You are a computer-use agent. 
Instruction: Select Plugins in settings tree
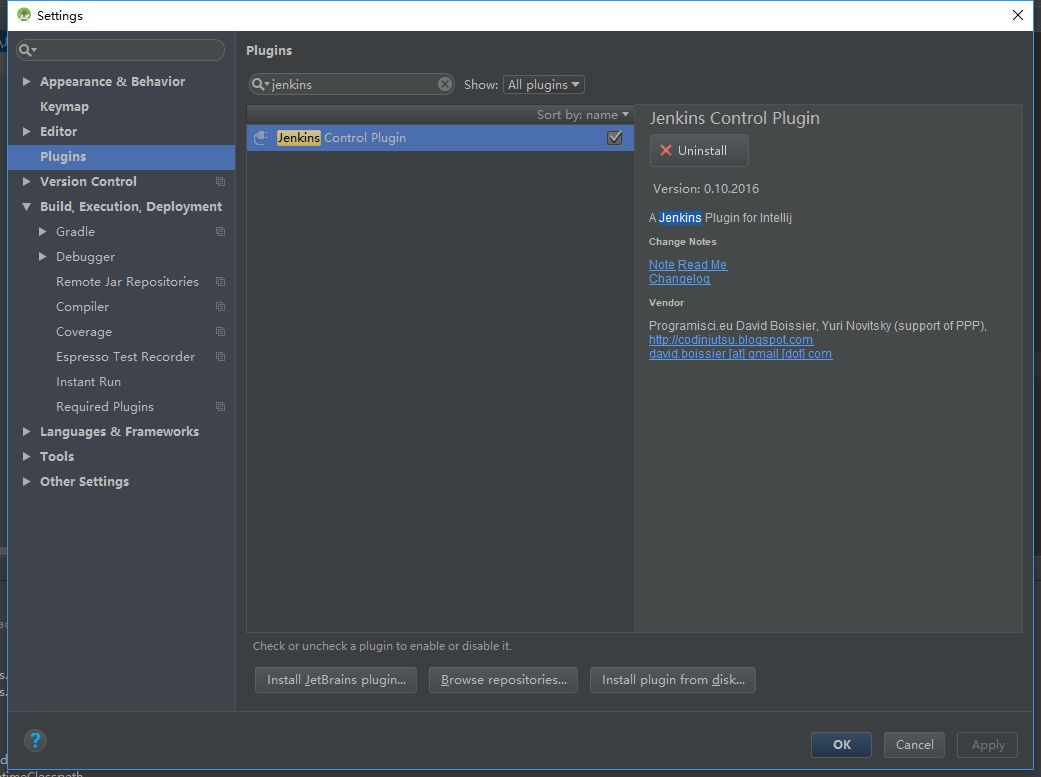[121, 157]
